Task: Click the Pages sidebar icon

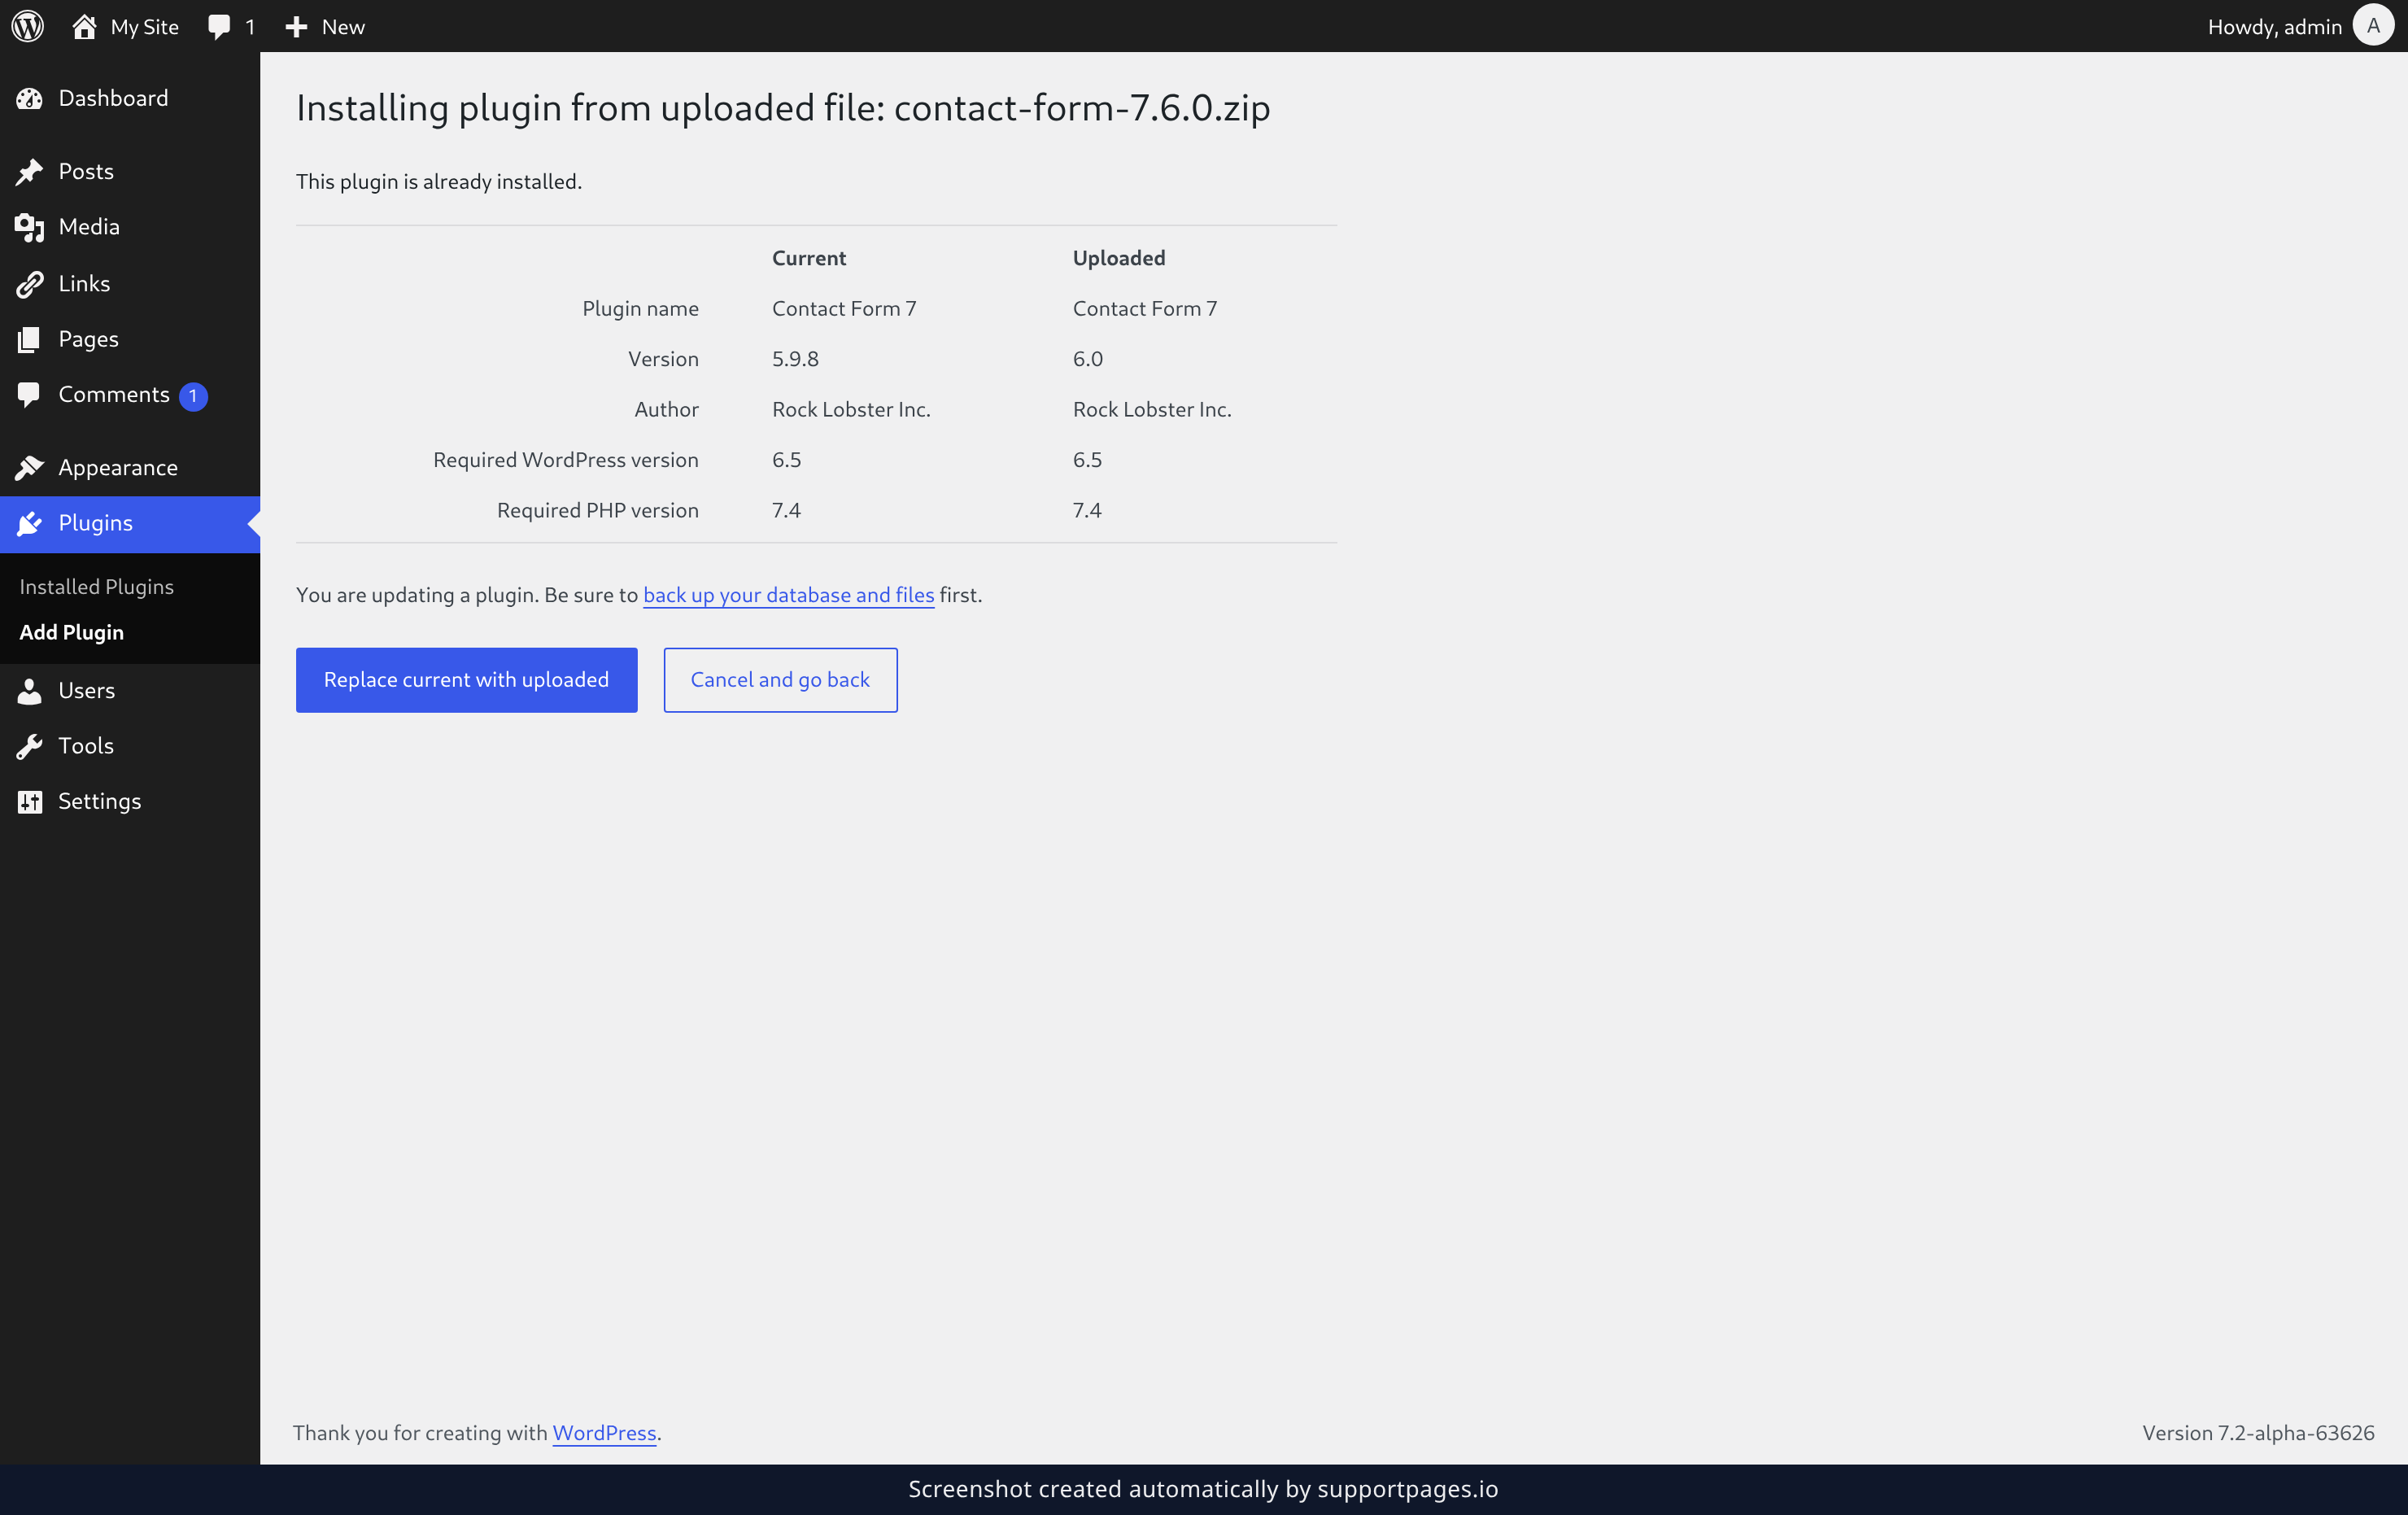Action: tap(30, 339)
